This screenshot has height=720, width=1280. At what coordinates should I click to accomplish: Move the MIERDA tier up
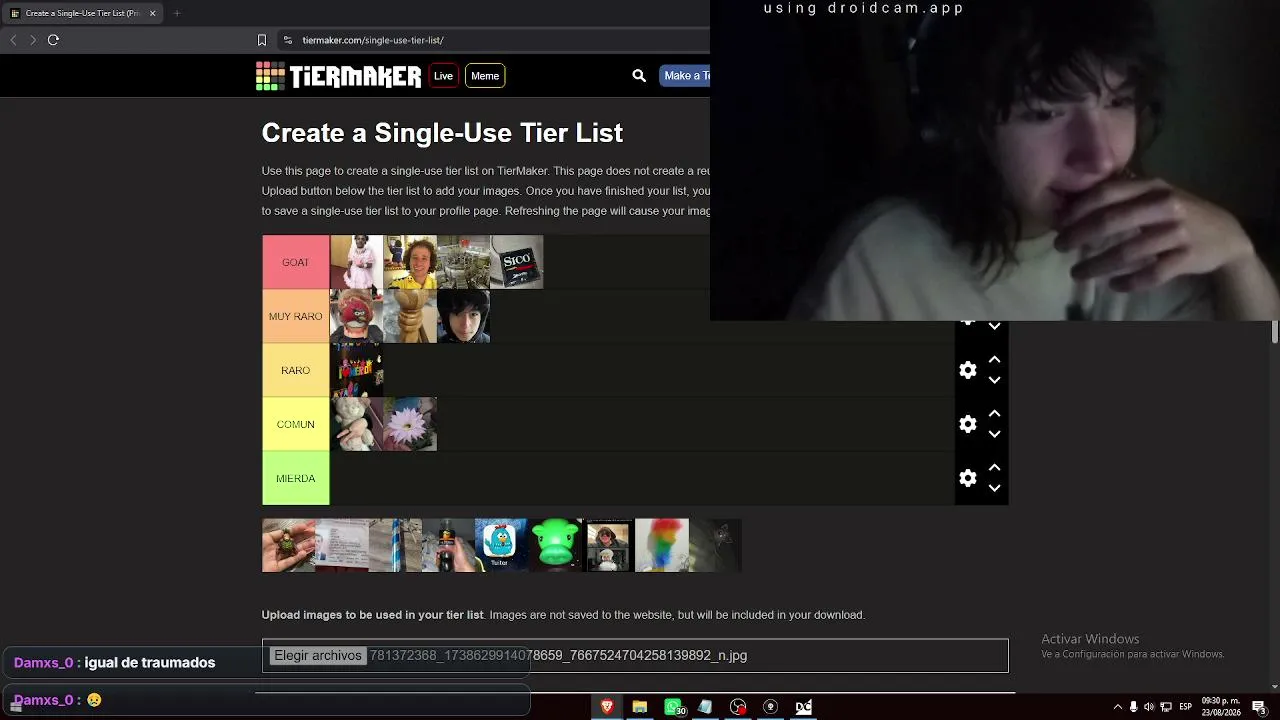994,467
